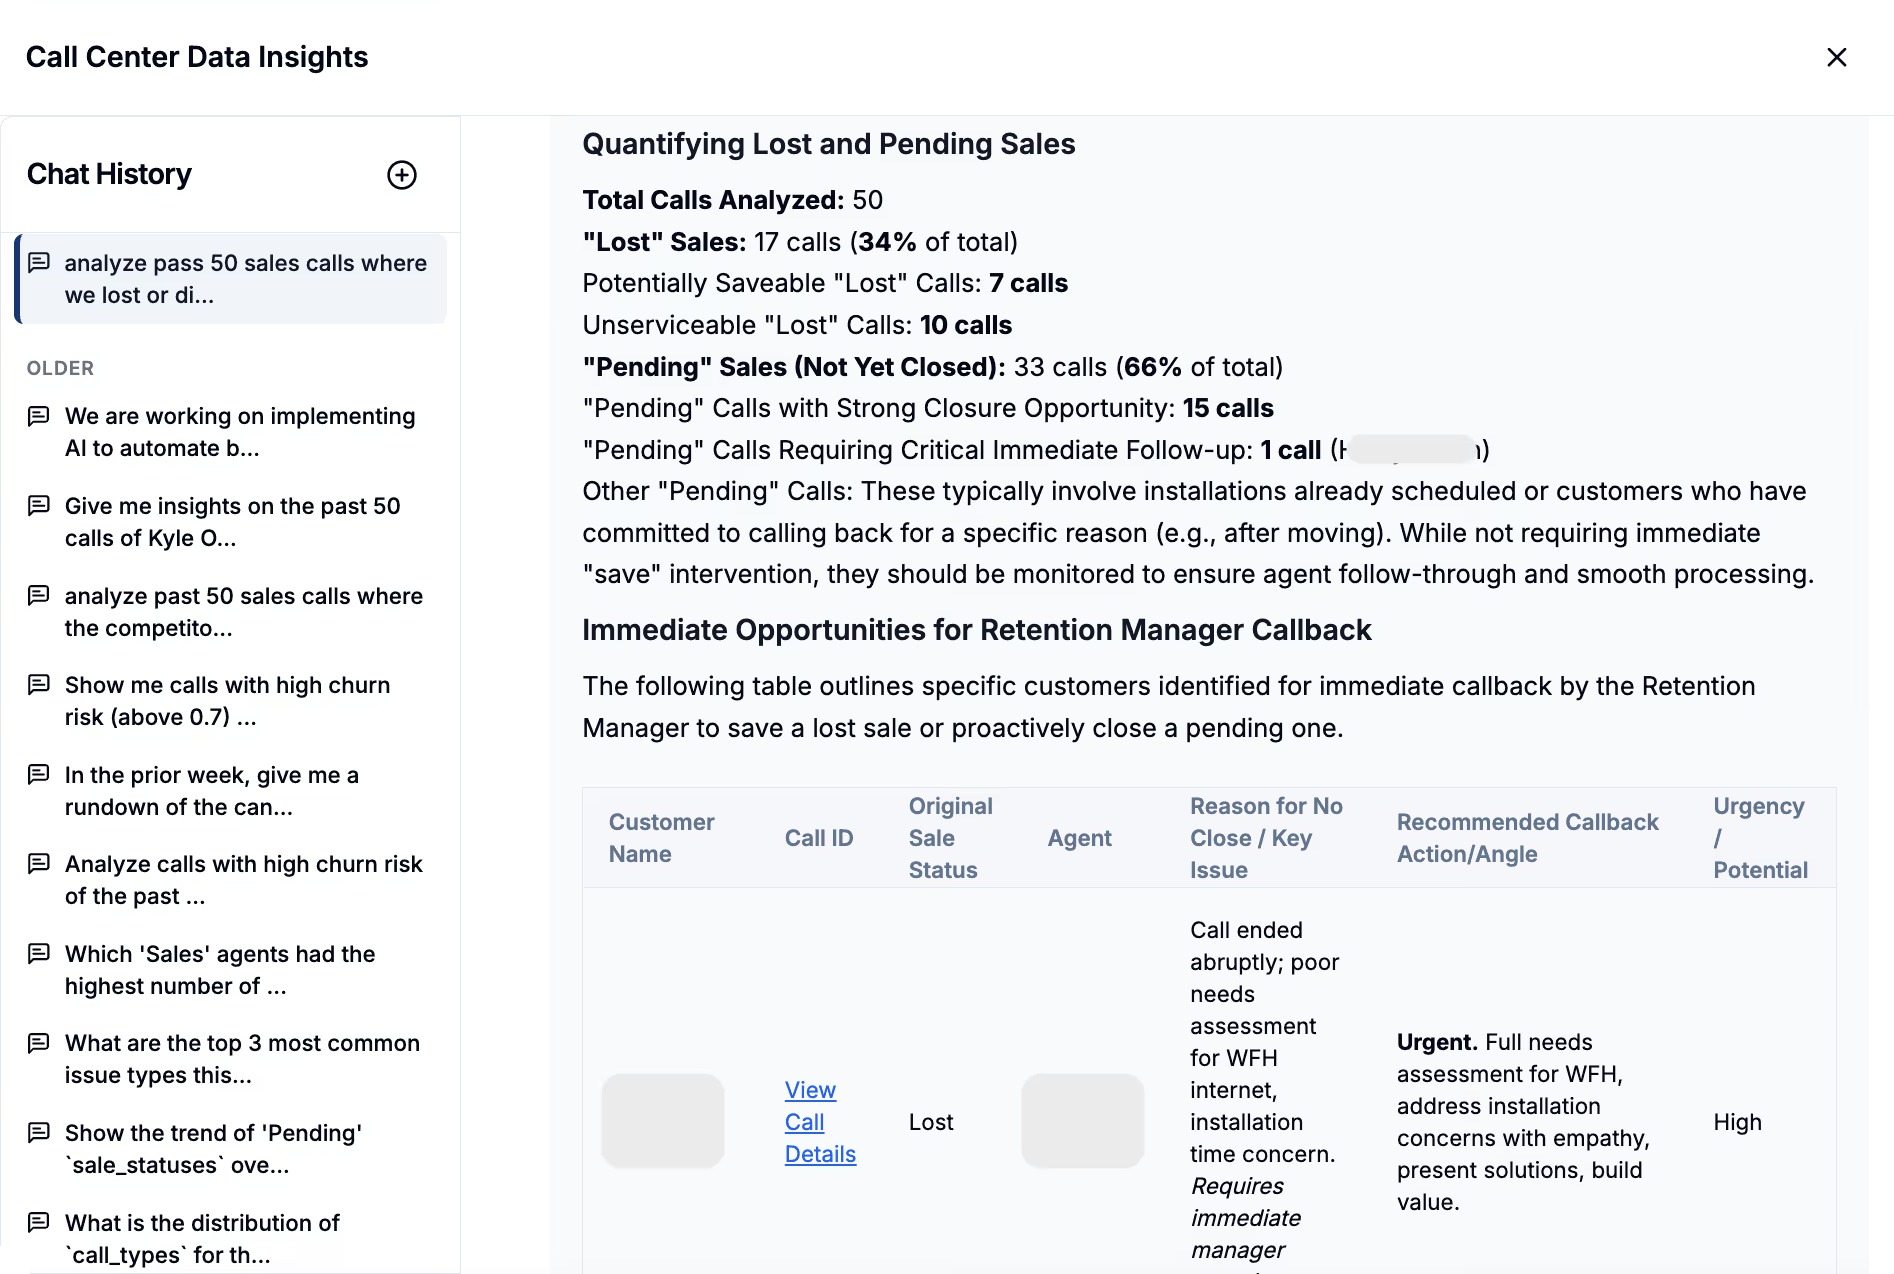Open 'Give me insights on the past 50' chat
The width and height of the screenshot is (1894, 1274).
232,522
